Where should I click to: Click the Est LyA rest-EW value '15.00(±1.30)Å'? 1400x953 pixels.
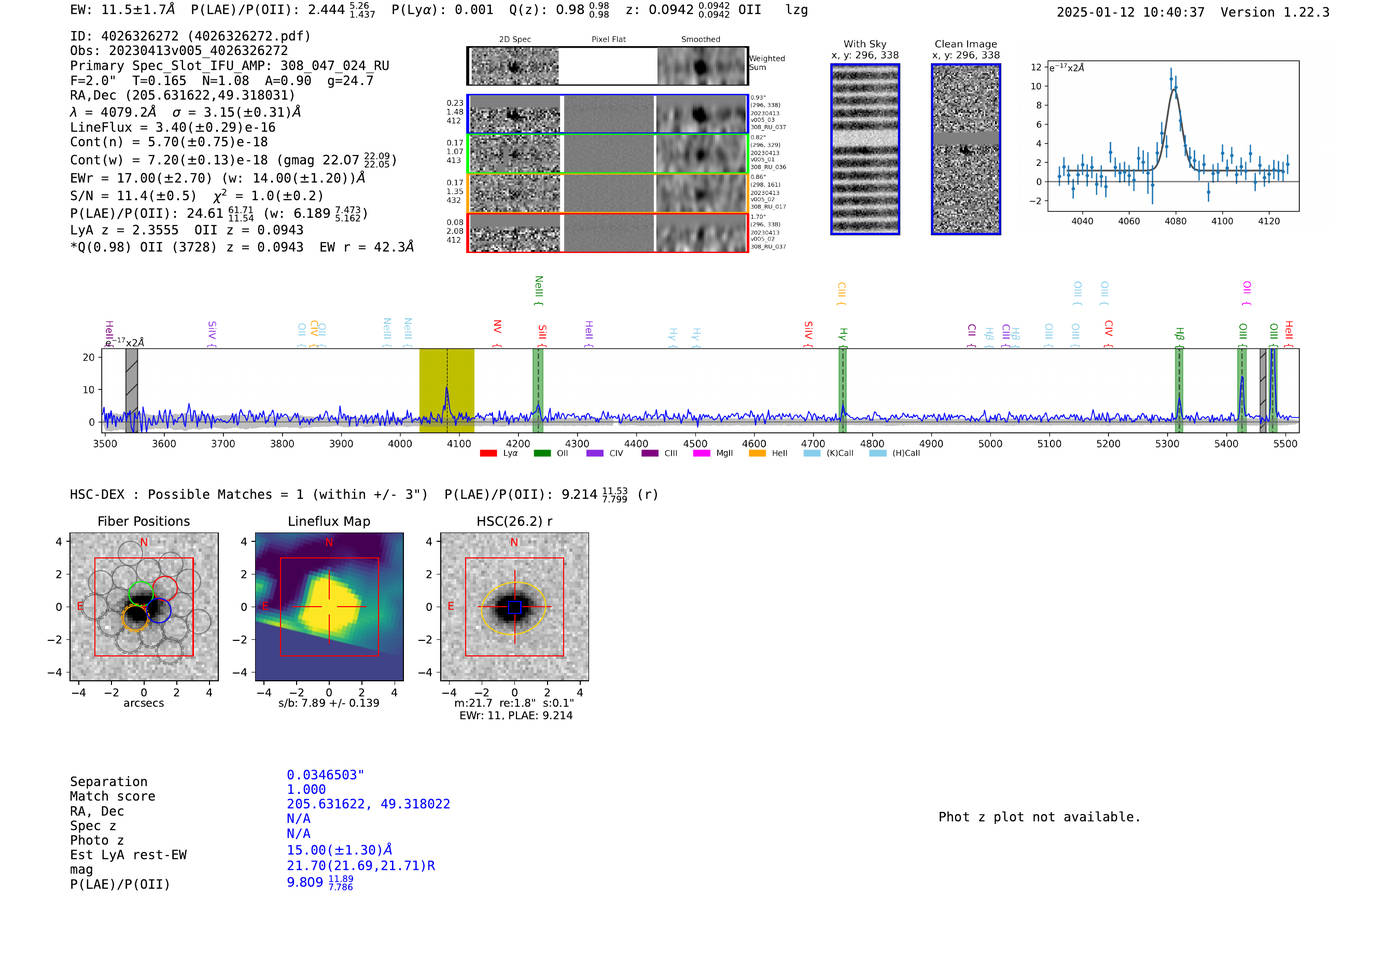[x=340, y=850]
